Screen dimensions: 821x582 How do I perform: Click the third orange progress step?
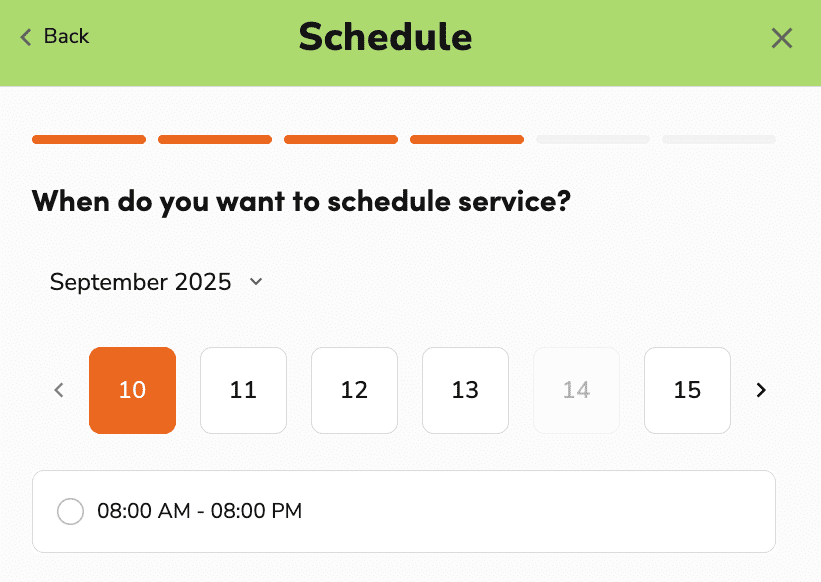[x=341, y=140]
